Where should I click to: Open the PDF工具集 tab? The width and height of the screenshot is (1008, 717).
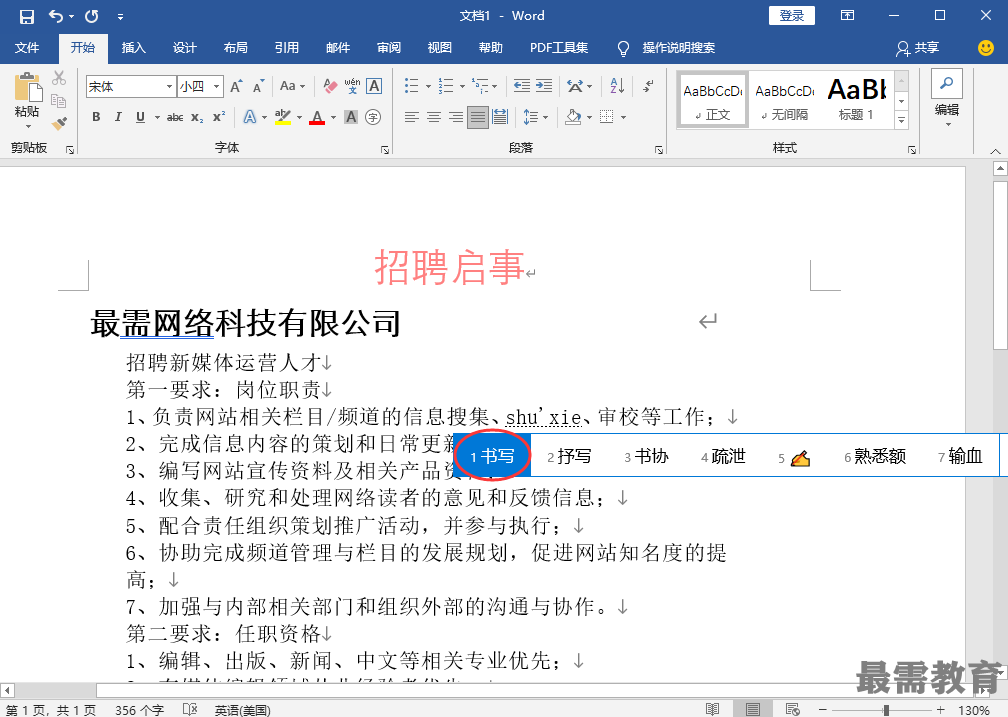(559, 48)
